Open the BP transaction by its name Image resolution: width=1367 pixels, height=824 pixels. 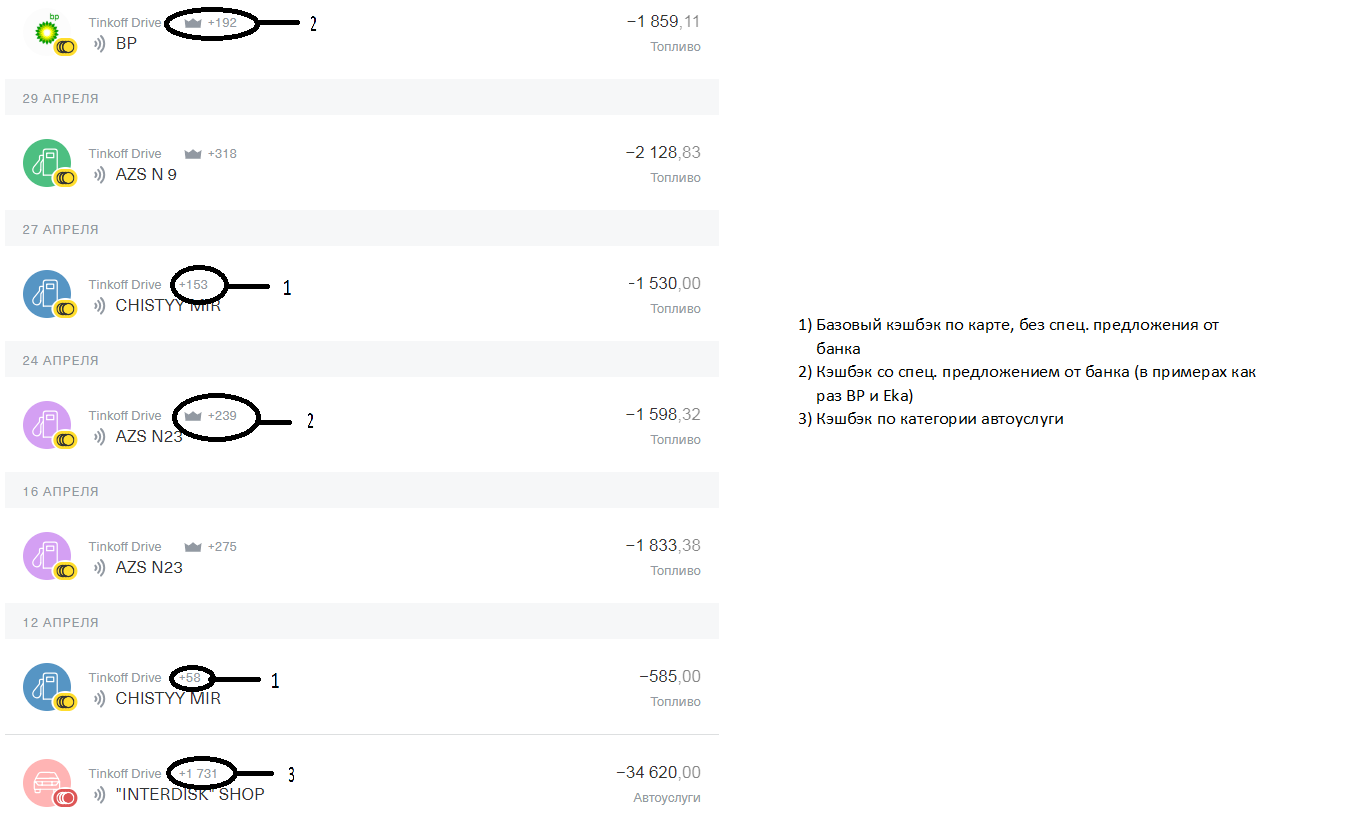[x=126, y=44]
